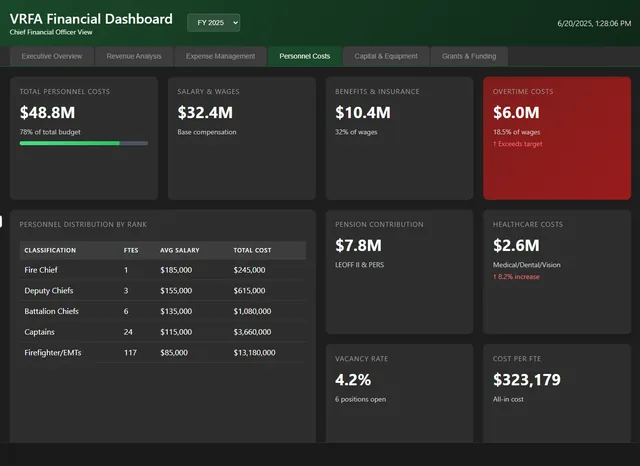Select the Personnel Costs tab
The width and height of the screenshot is (640, 466).
coord(304,56)
